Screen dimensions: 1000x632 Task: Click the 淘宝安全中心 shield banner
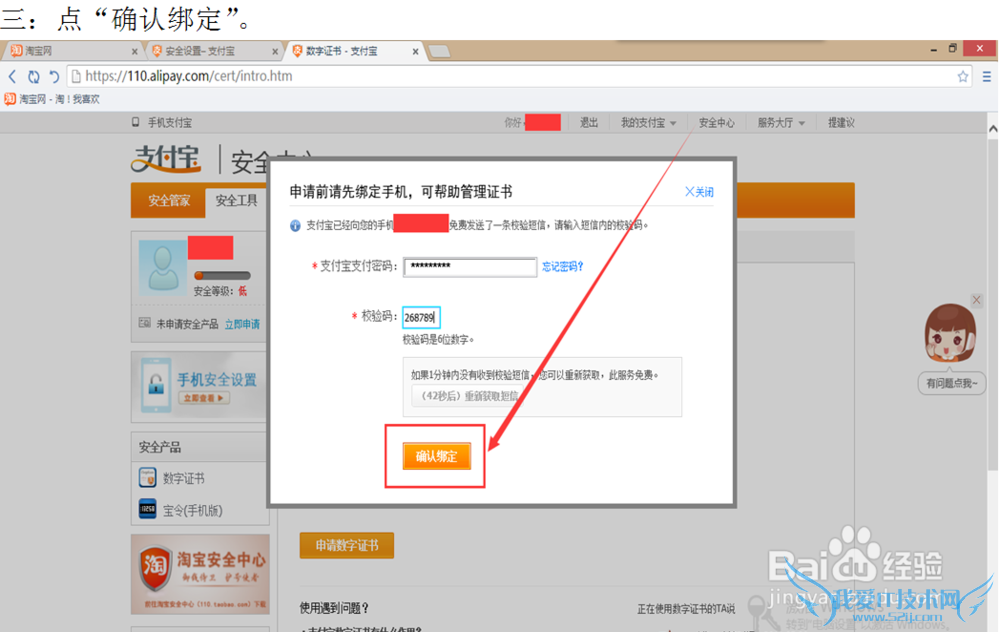click(200, 574)
